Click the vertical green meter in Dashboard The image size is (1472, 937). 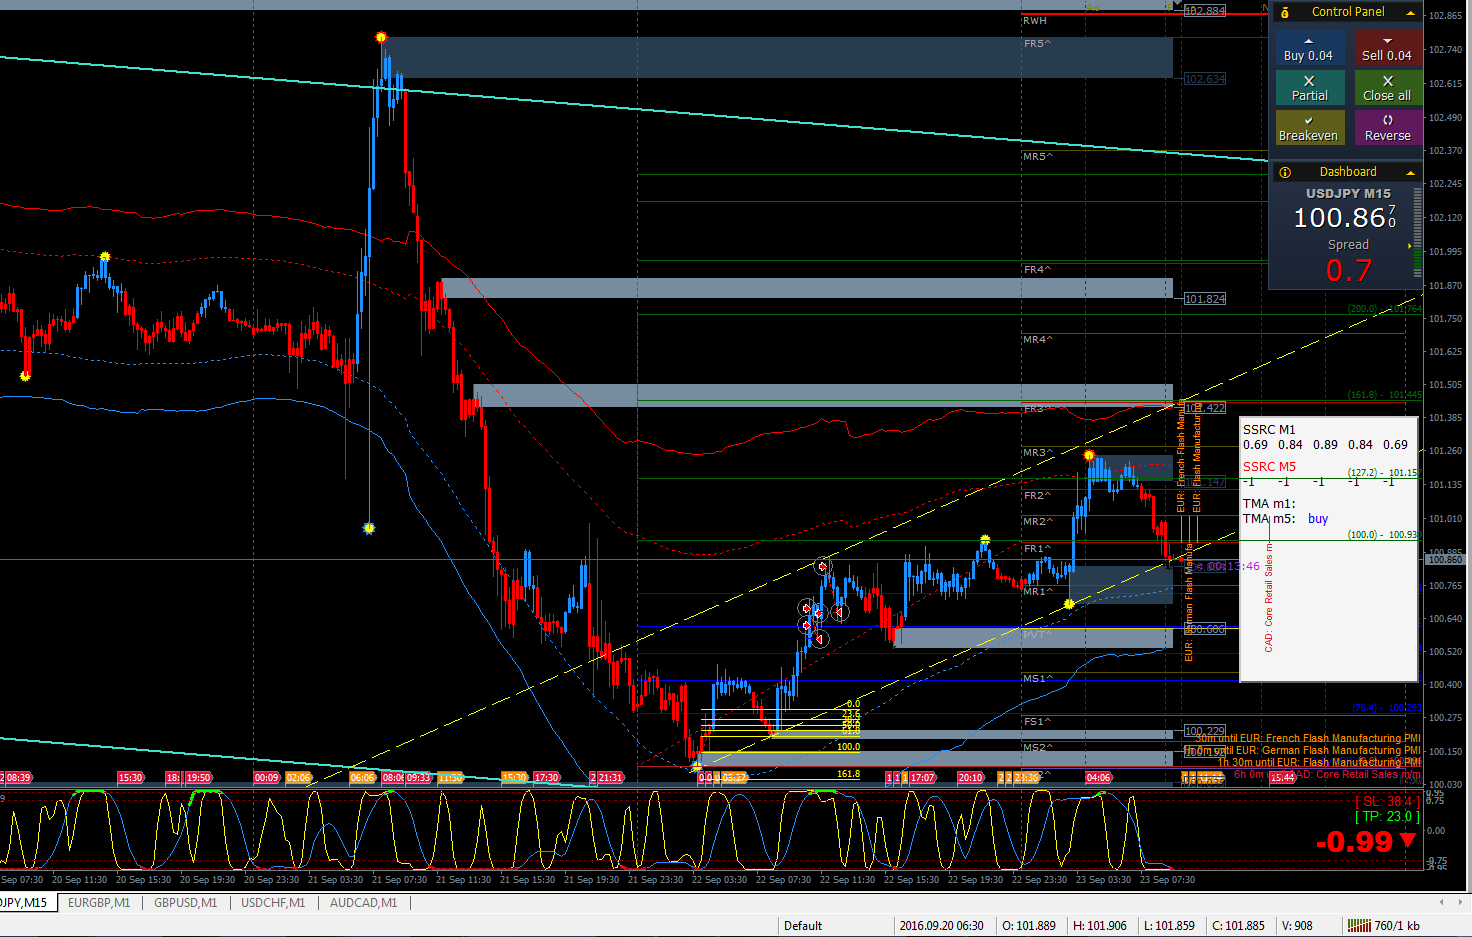[x=1417, y=234]
